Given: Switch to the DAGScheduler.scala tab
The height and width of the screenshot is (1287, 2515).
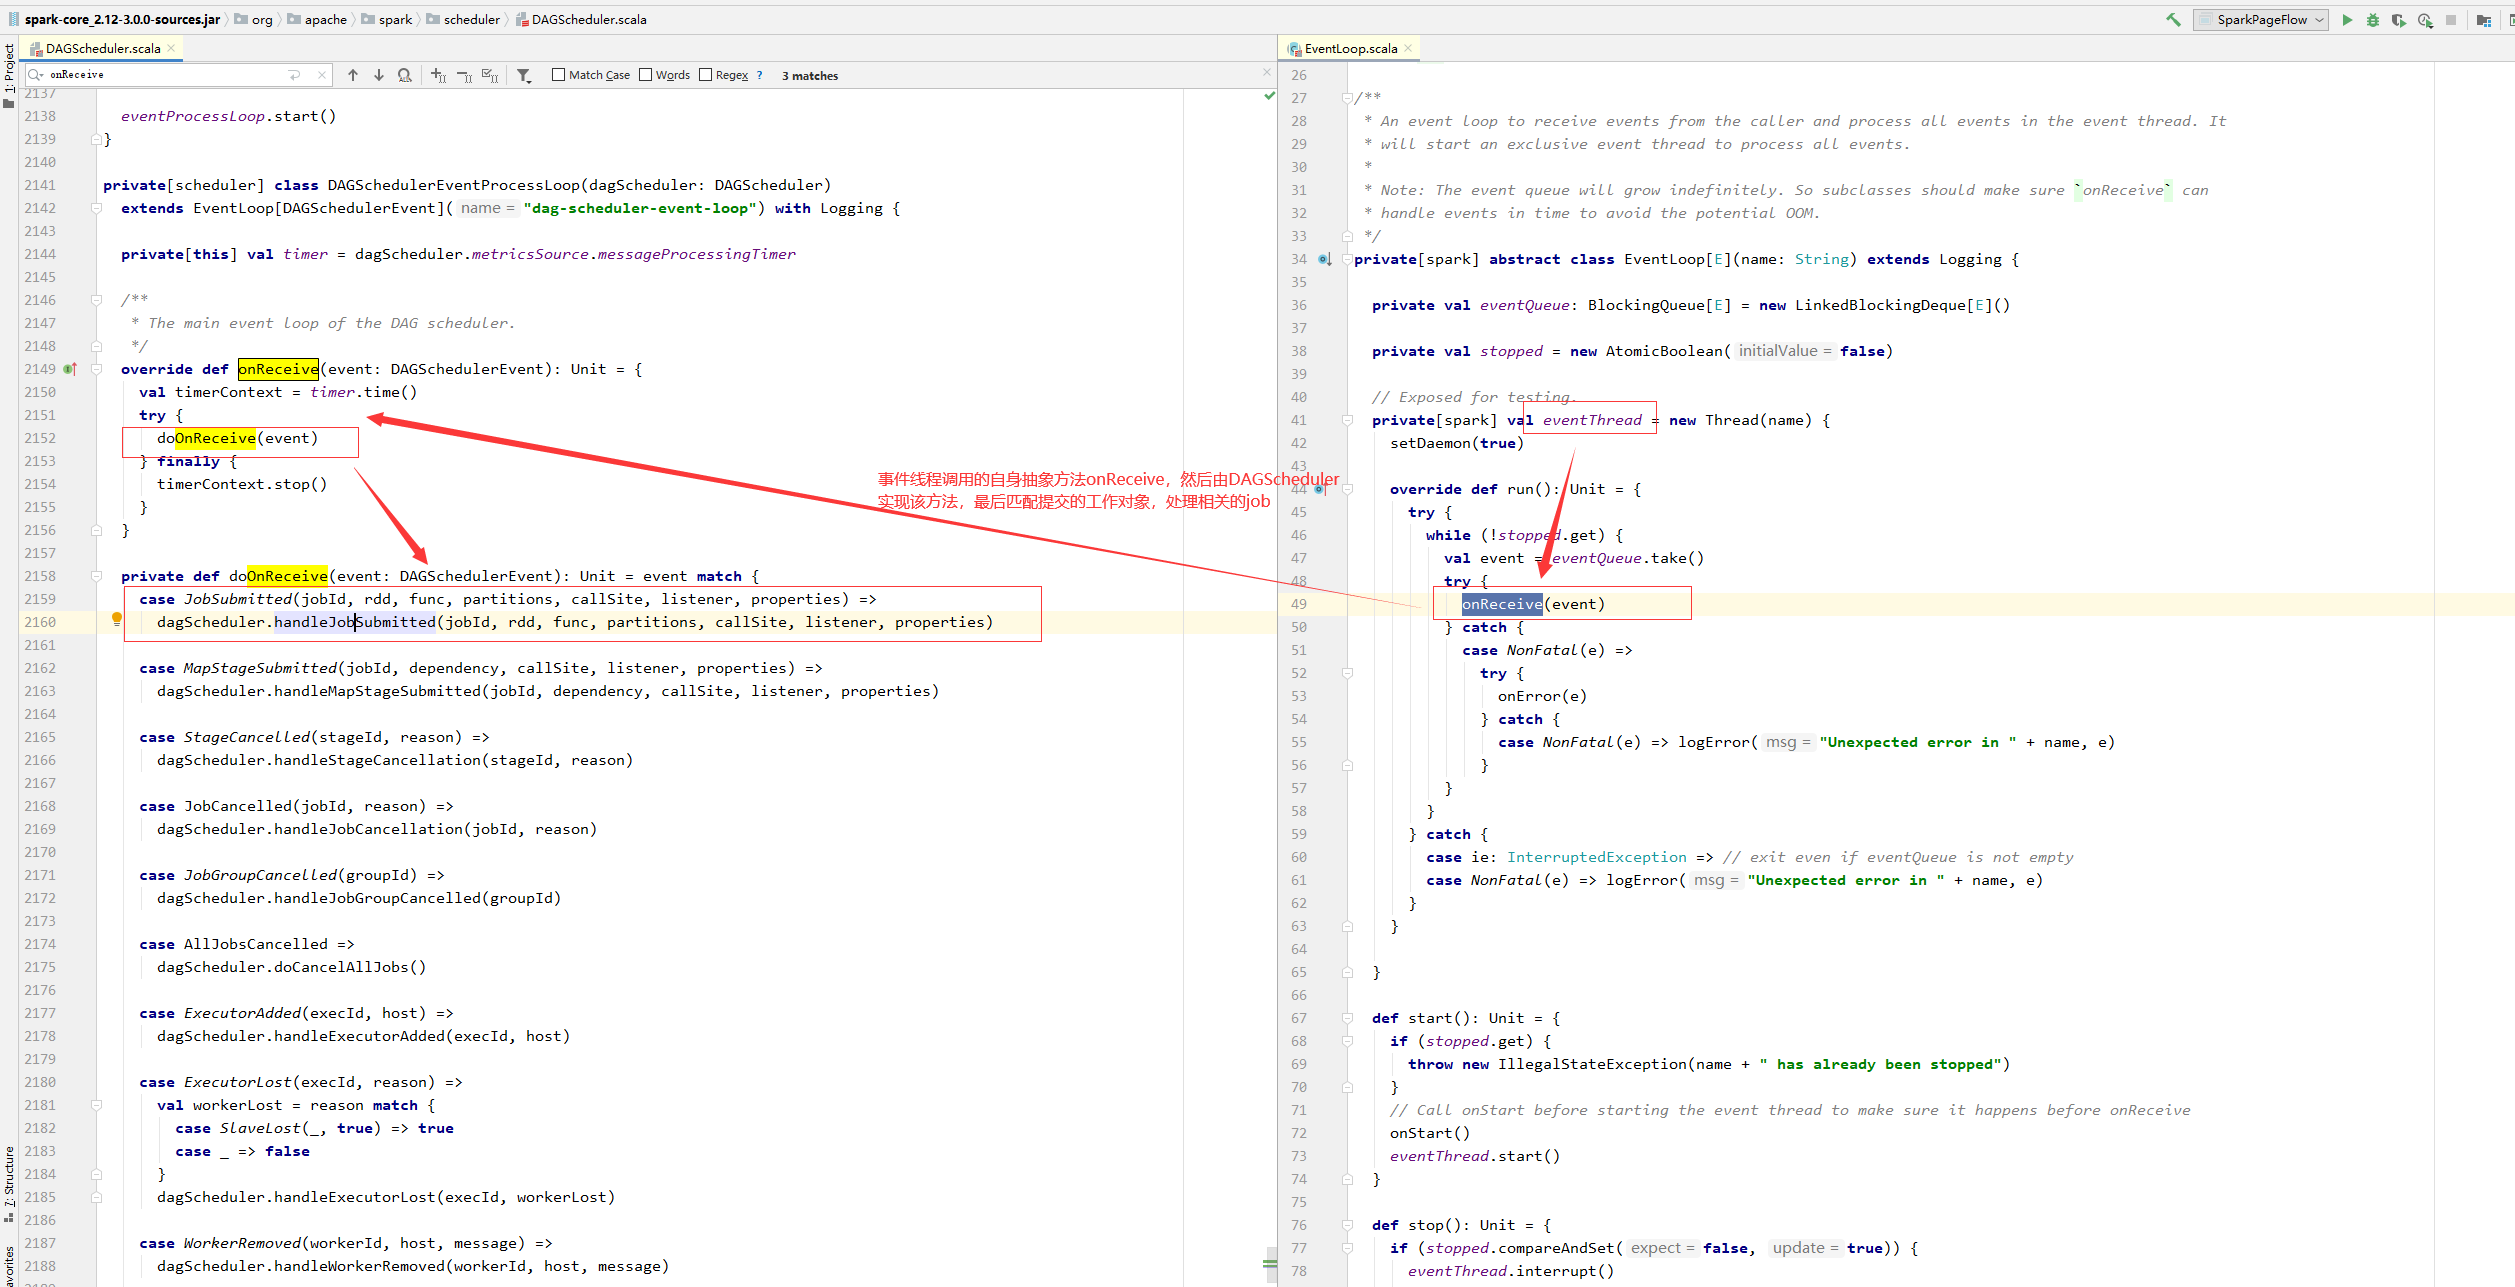Looking at the screenshot, I should [x=102, y=48].
